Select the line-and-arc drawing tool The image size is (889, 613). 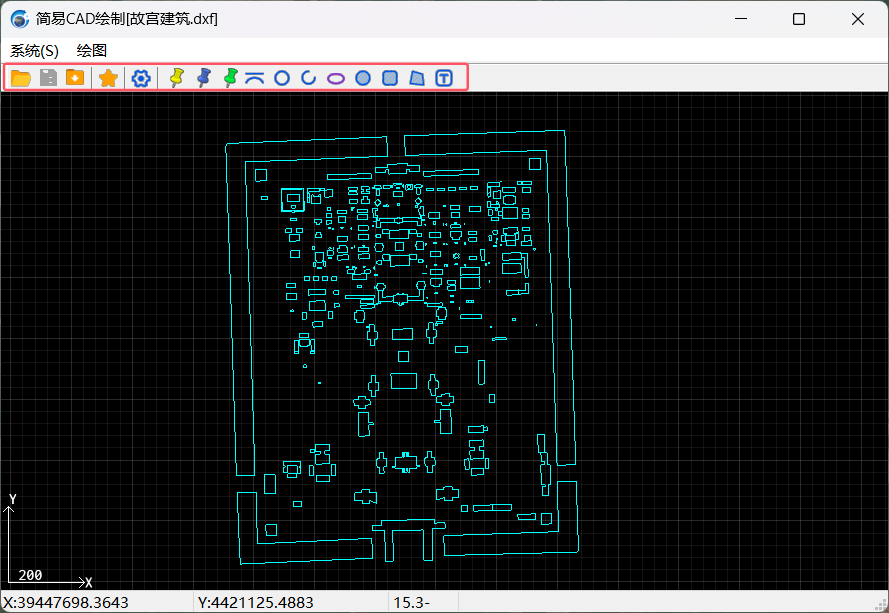(255, 78)
